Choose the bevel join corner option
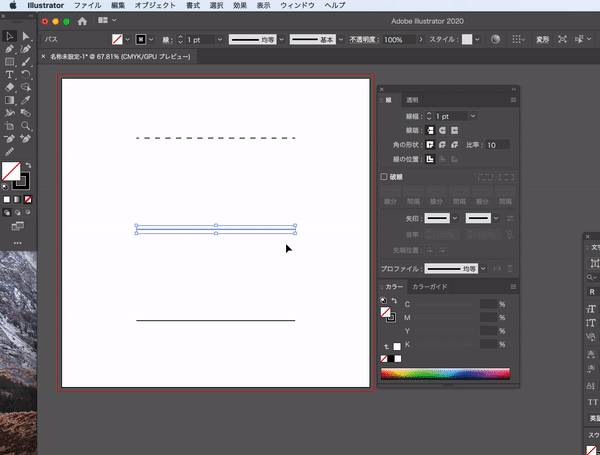 pyautogui.click(x=453, y=145)
